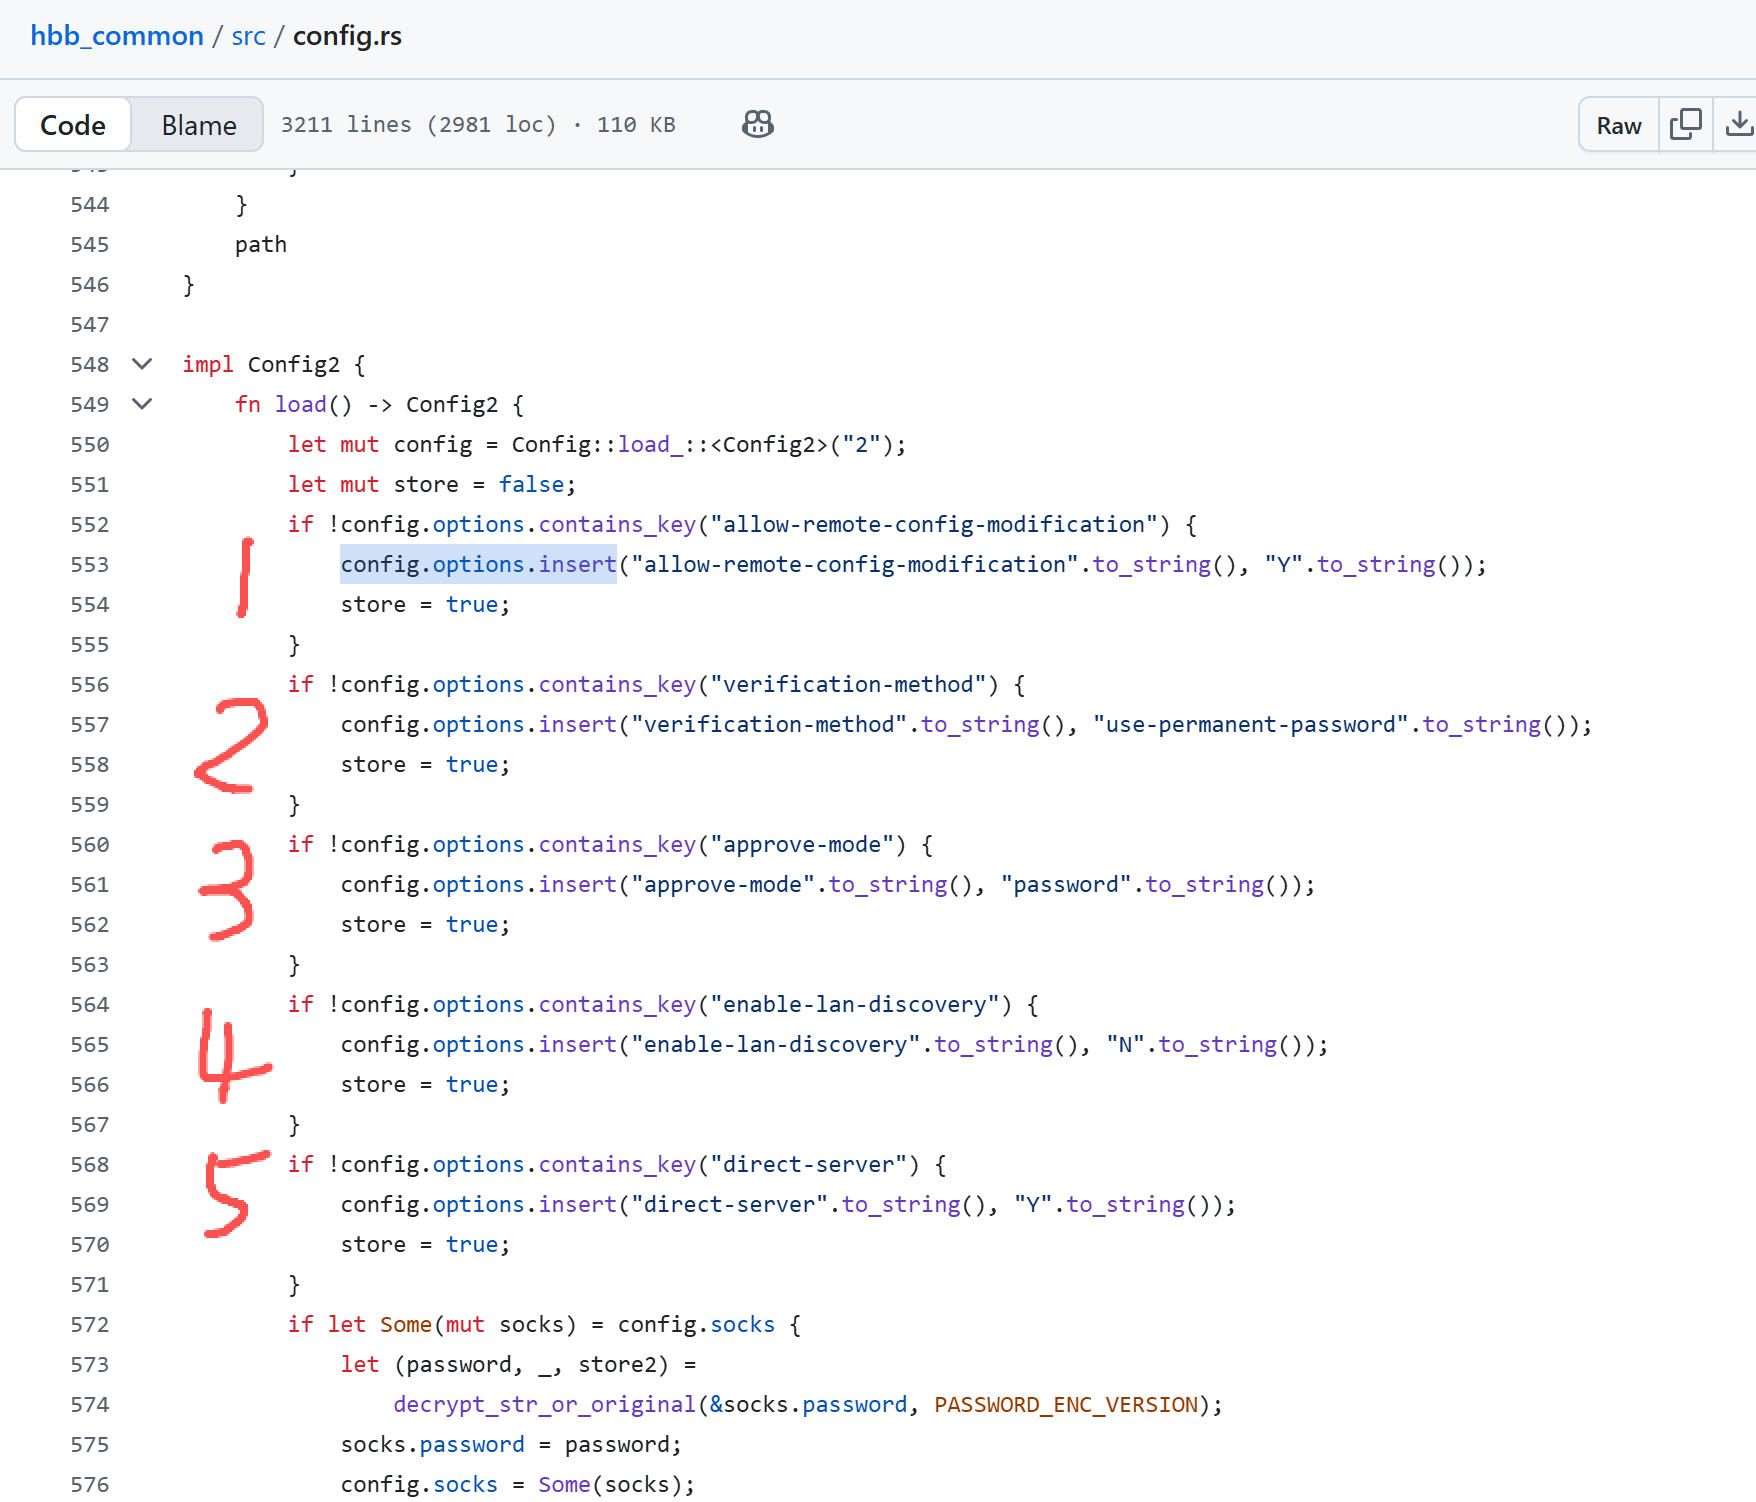Download raw file icon
Image resolution: width=1756 pixels, height=1502 pixels.
click(x=1738, y=124)
